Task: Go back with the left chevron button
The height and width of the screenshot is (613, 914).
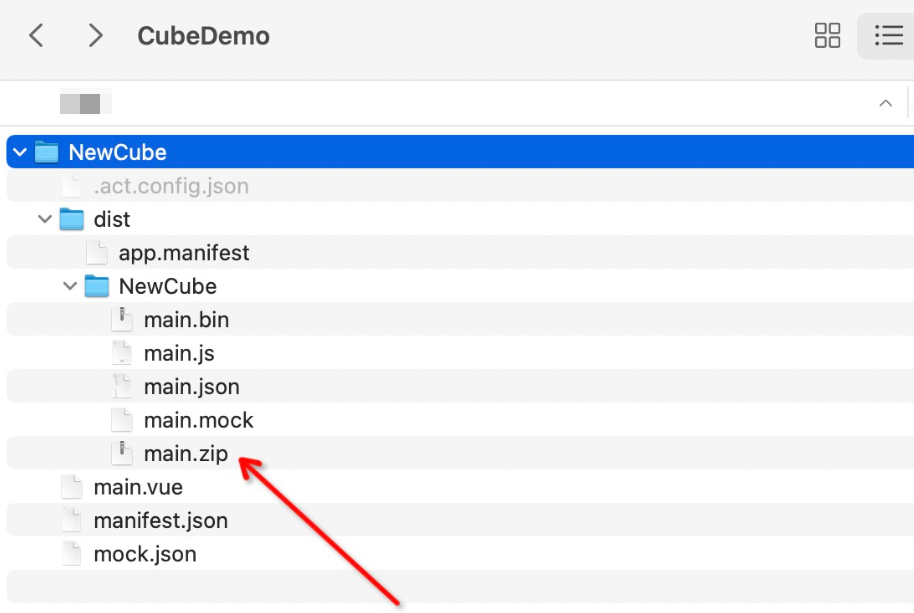Action: [x=36, y=36]
